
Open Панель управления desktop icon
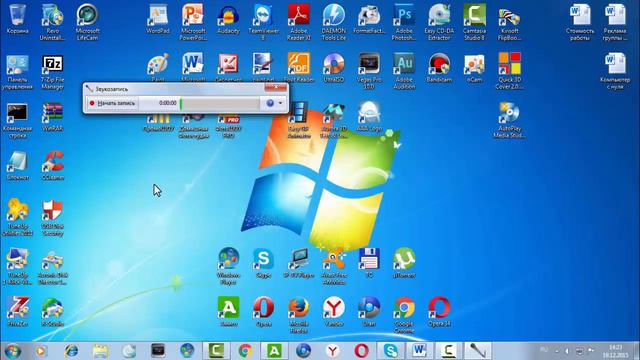[18, 71]
